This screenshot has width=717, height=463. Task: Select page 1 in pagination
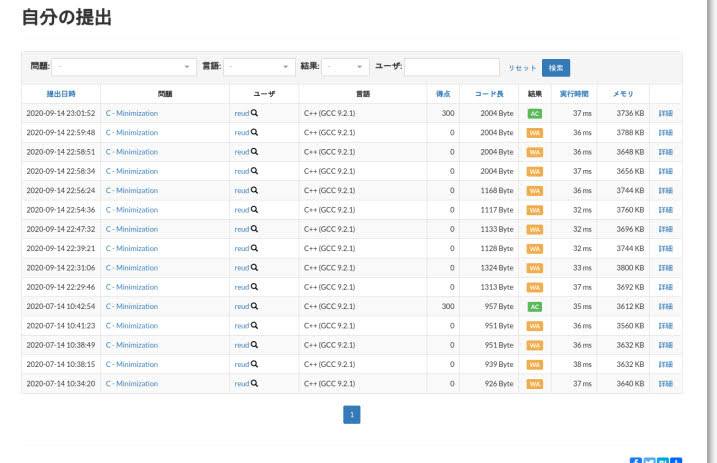pos(351,414)
